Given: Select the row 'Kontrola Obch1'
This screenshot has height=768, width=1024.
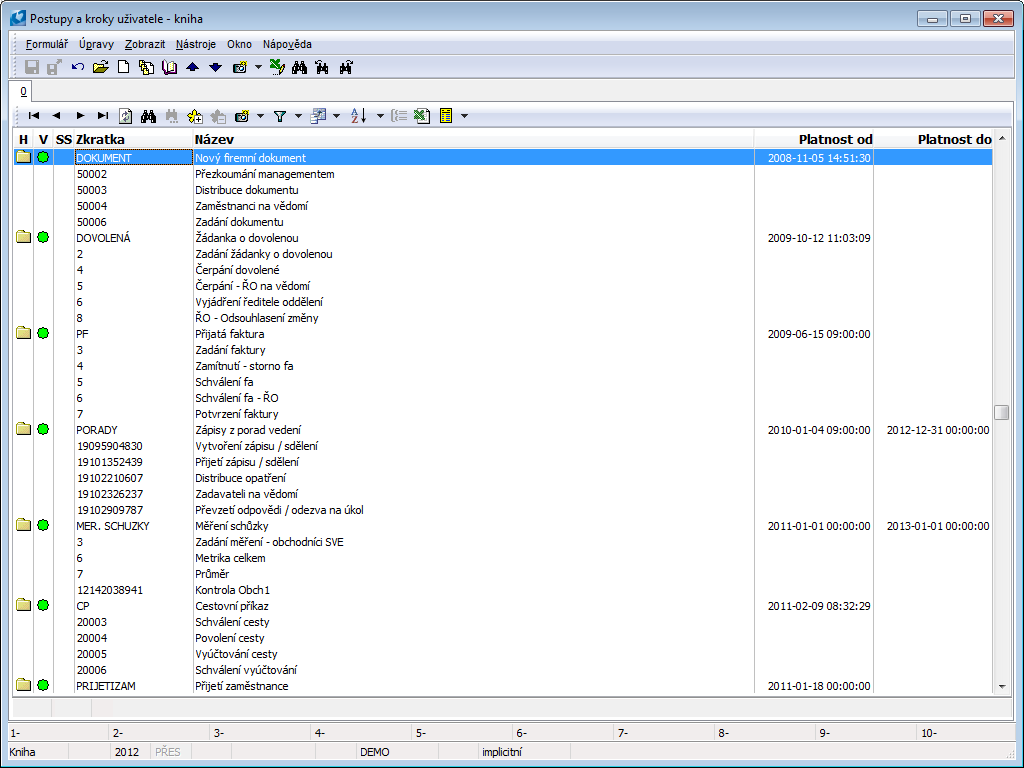Looking at the screenshot, I should tap(503, 590).
